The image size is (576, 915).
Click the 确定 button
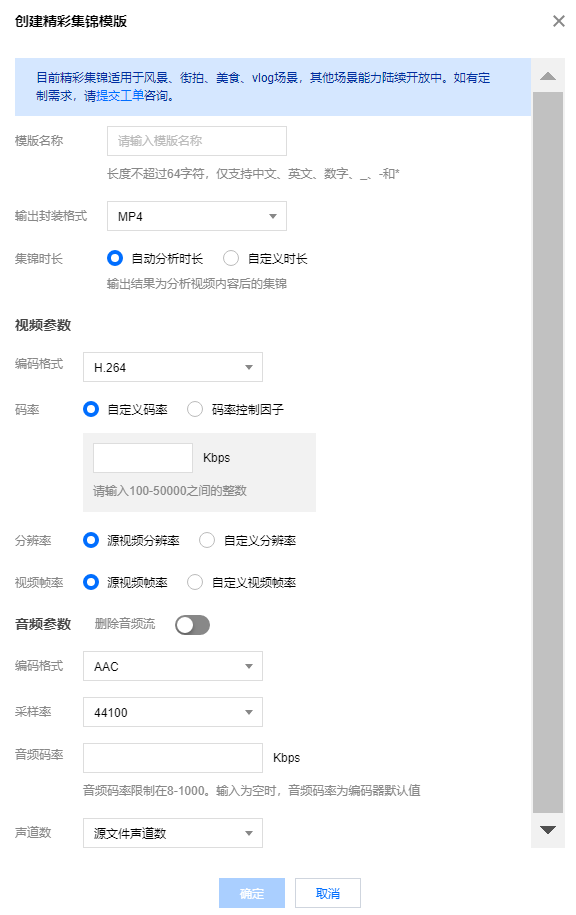point(252,893)
